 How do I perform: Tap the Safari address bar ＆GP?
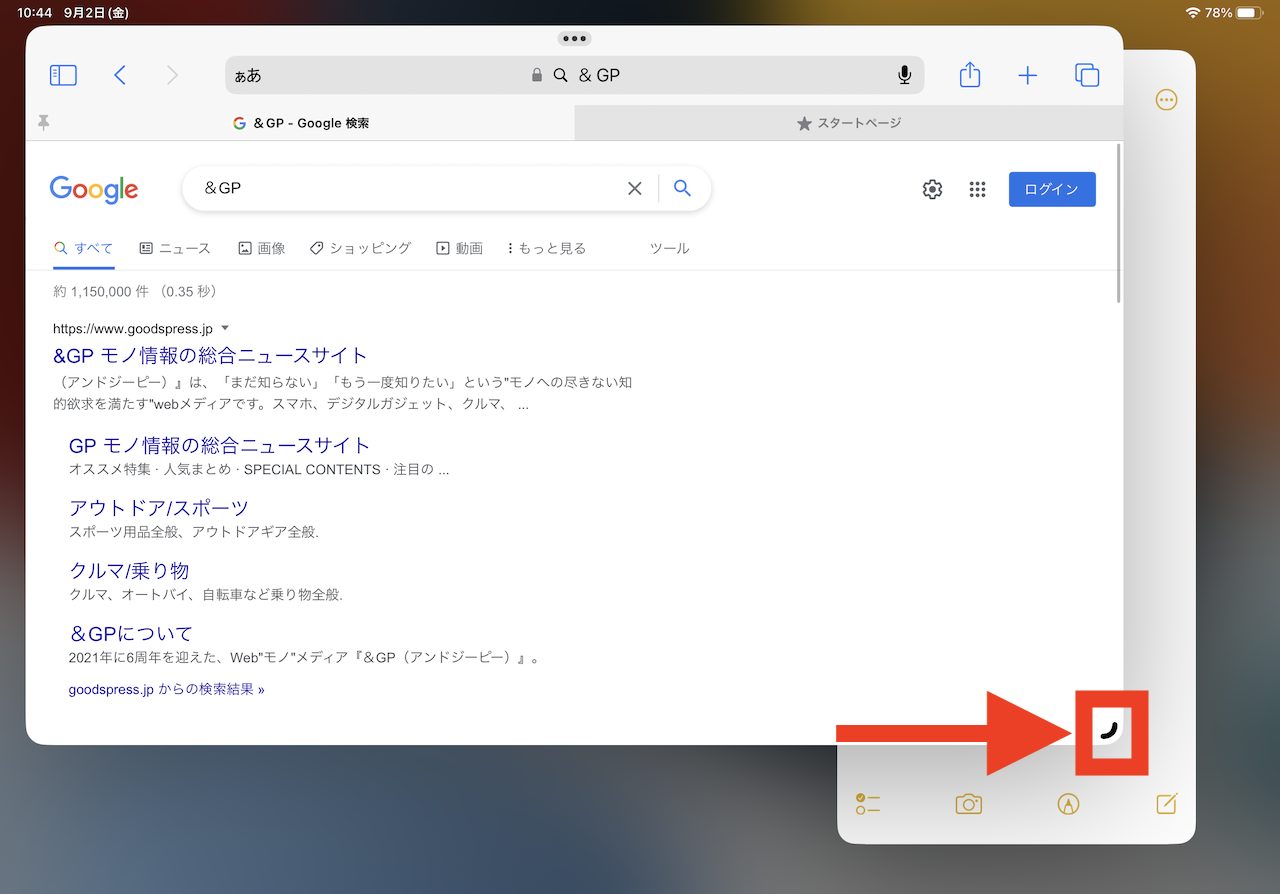click(x=575, y=75)
